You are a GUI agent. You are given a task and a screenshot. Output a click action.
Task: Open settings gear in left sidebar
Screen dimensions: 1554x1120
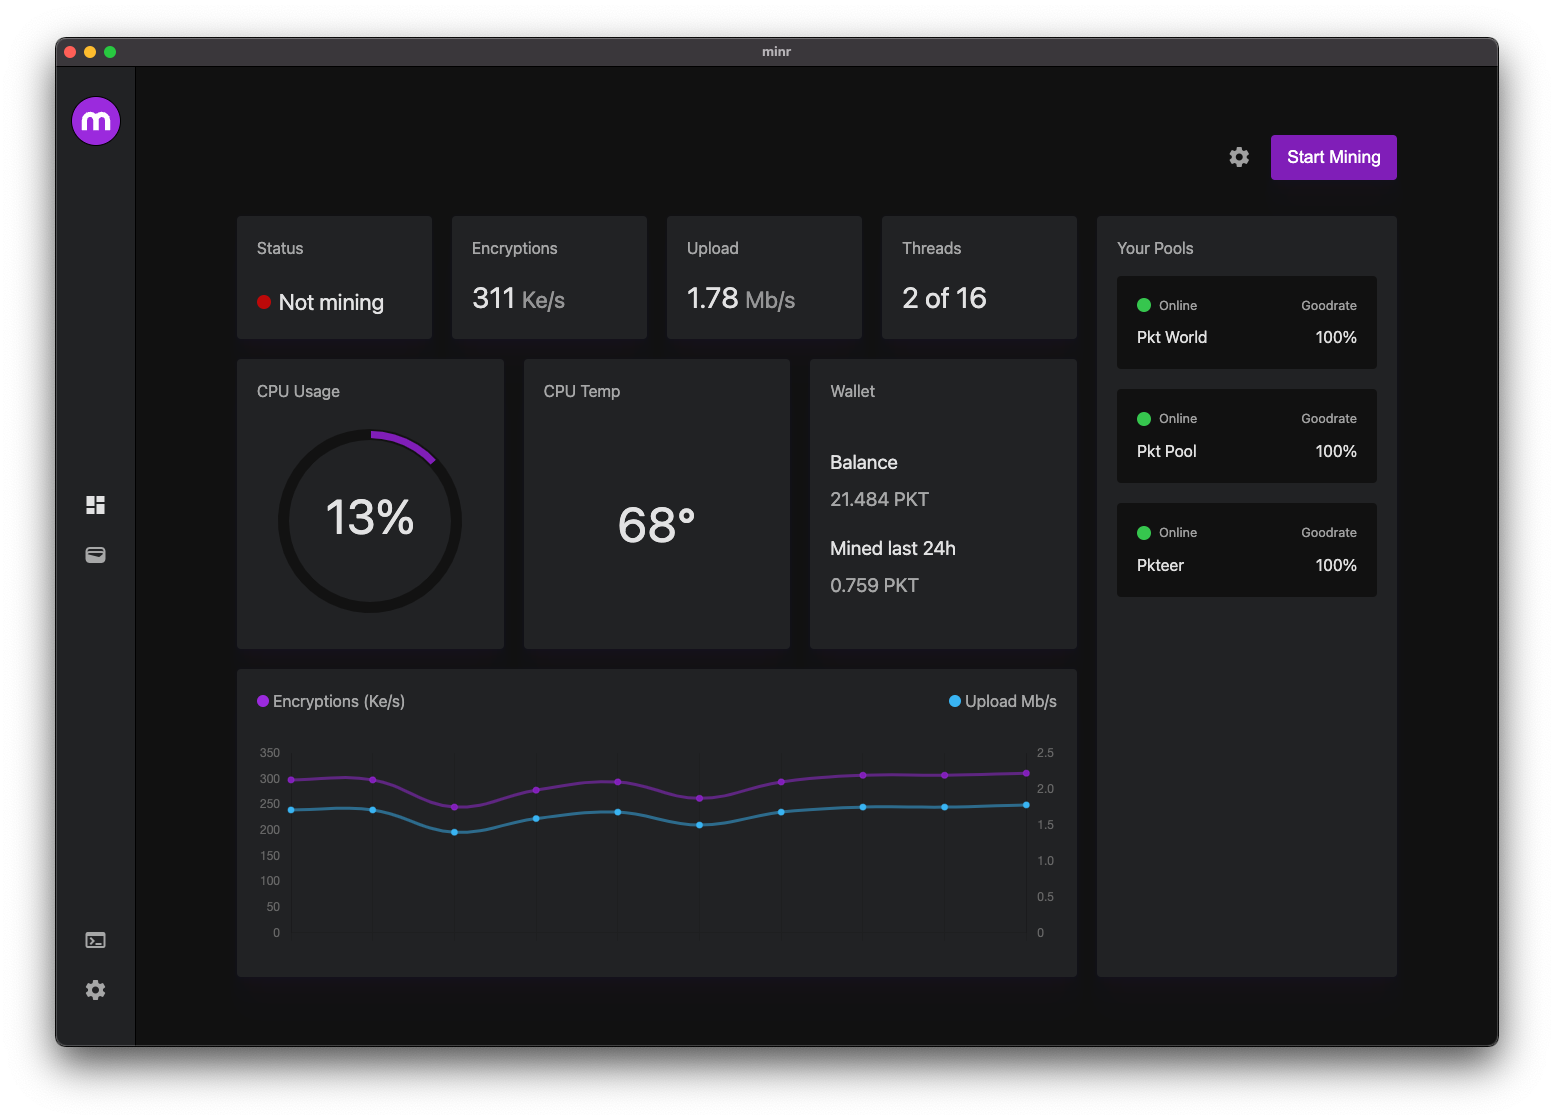point(96,990)
